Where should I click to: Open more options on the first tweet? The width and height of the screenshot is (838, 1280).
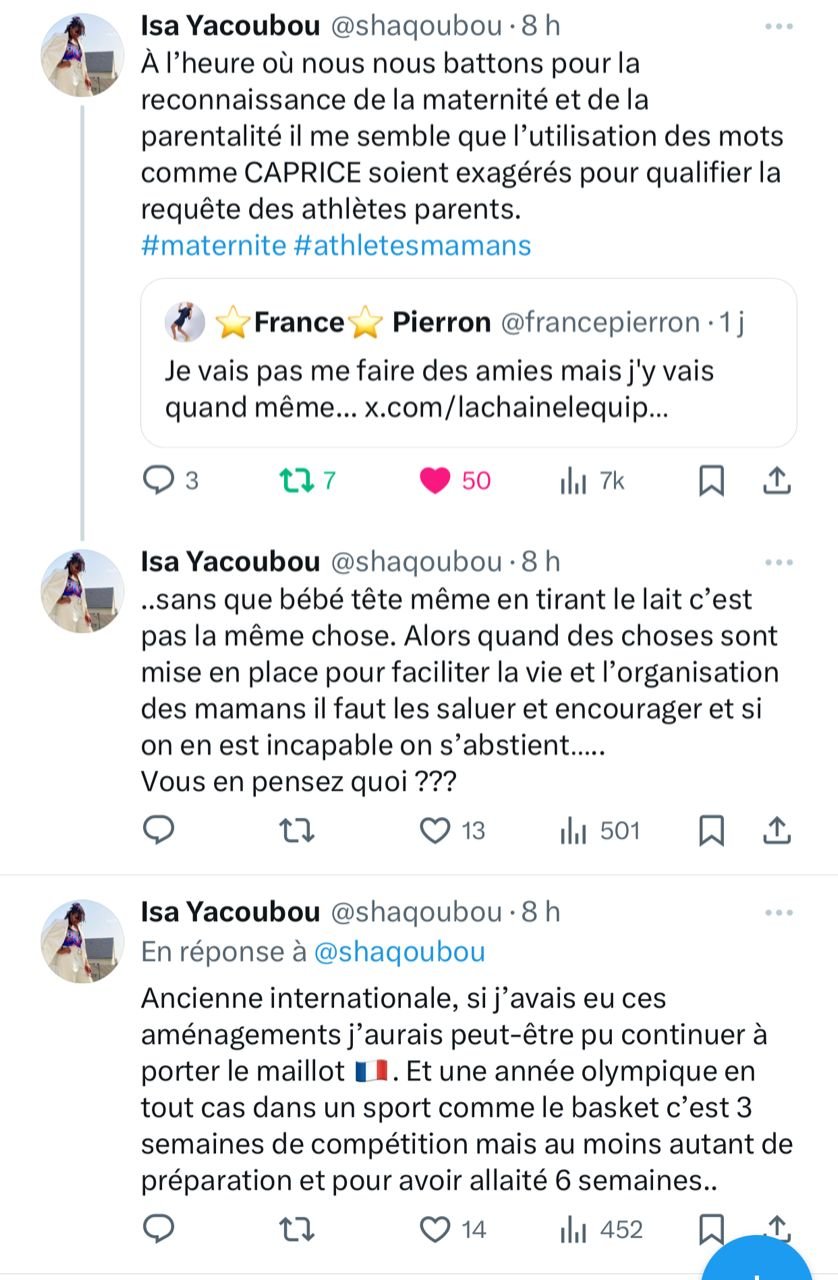click(777, 26)
